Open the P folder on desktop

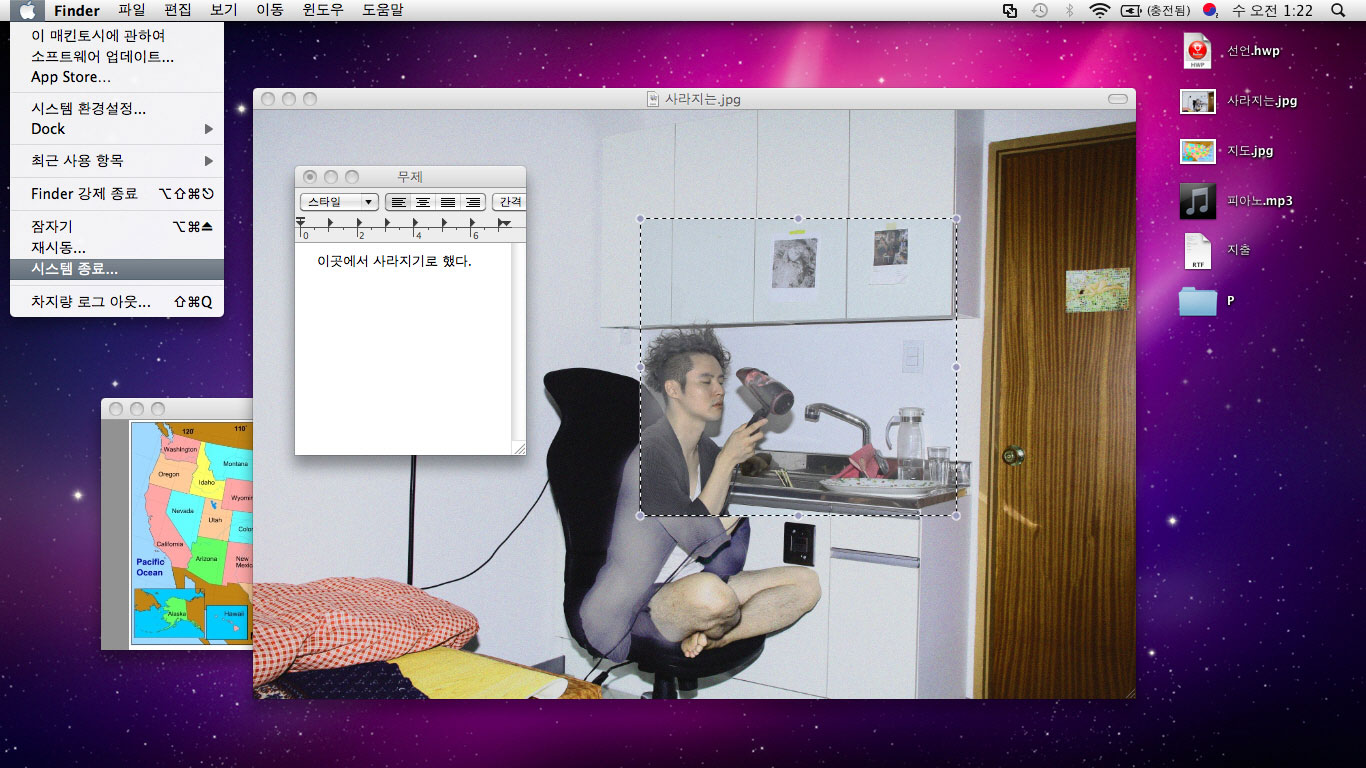pyautogui.click(x=1197, y=301)
